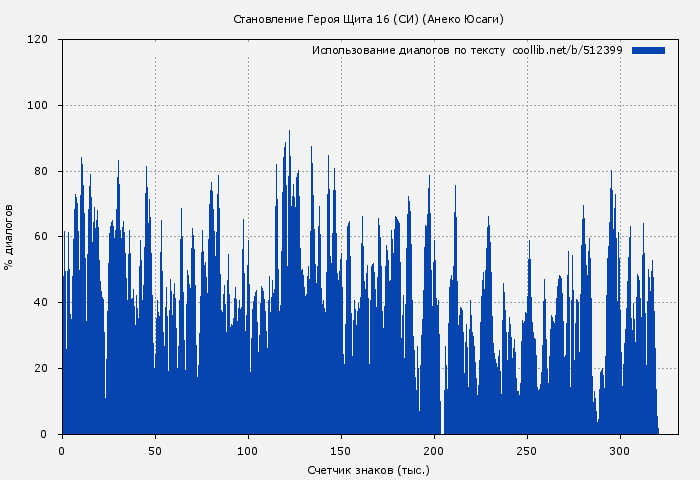Pick the 60 tick label on the y-axis
This screenshot has height=480, width=700.
[41, 237]
